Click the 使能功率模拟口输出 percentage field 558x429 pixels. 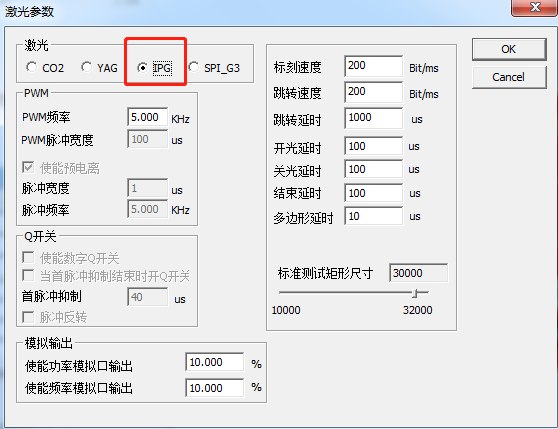tap(215, 362)
